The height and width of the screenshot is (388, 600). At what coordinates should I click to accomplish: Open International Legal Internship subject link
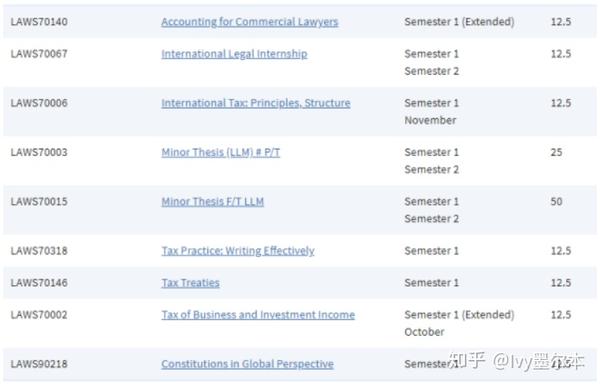click(x=234, y=54)
